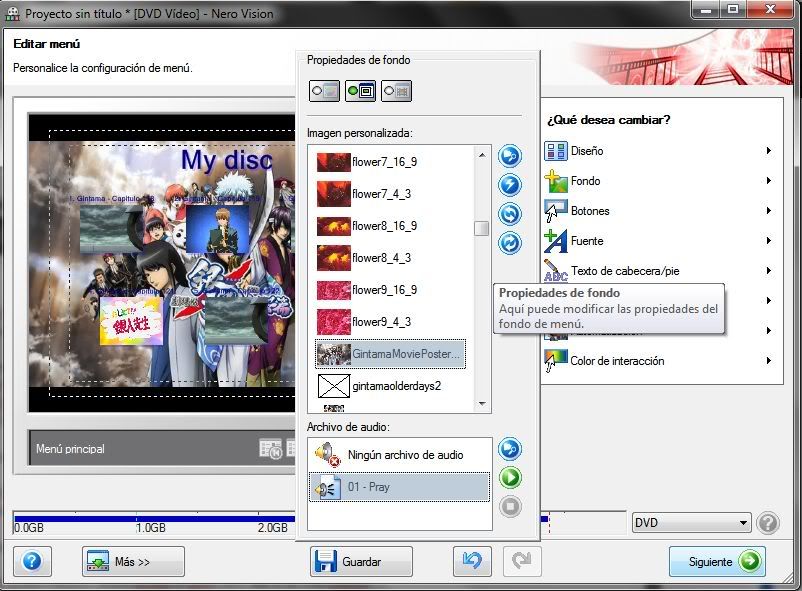Click the Guardar save button
This screenshot has width=802, height=591.
pos(361,561)
